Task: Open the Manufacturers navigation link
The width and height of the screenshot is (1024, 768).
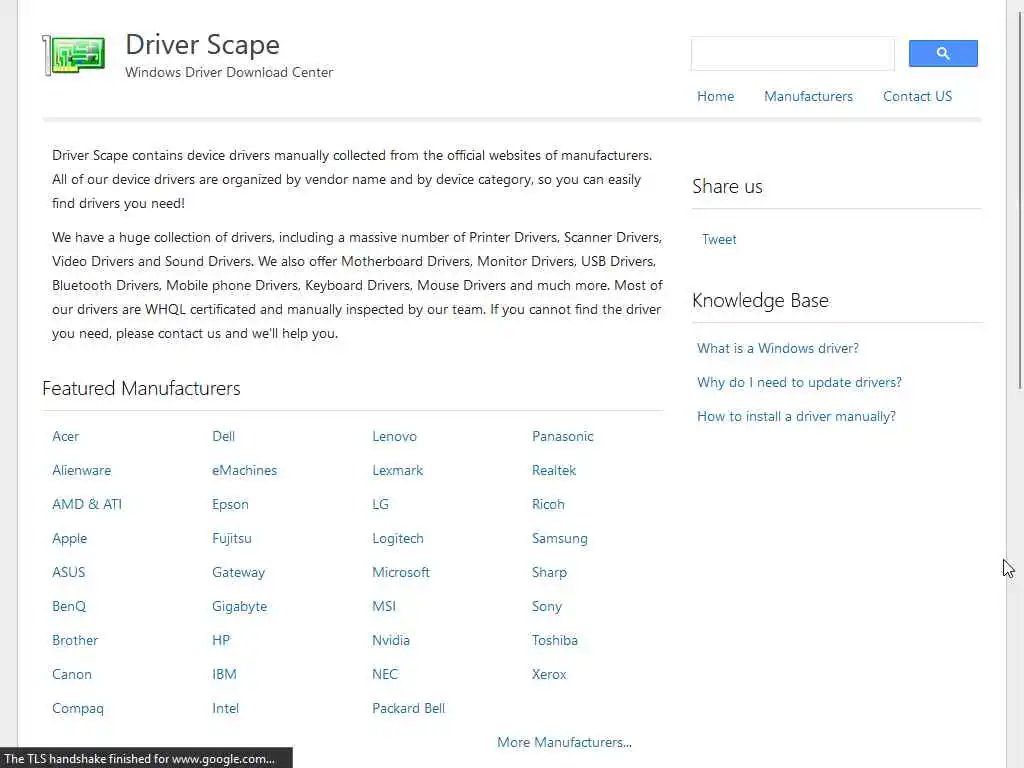Action: tap(808, 97)
